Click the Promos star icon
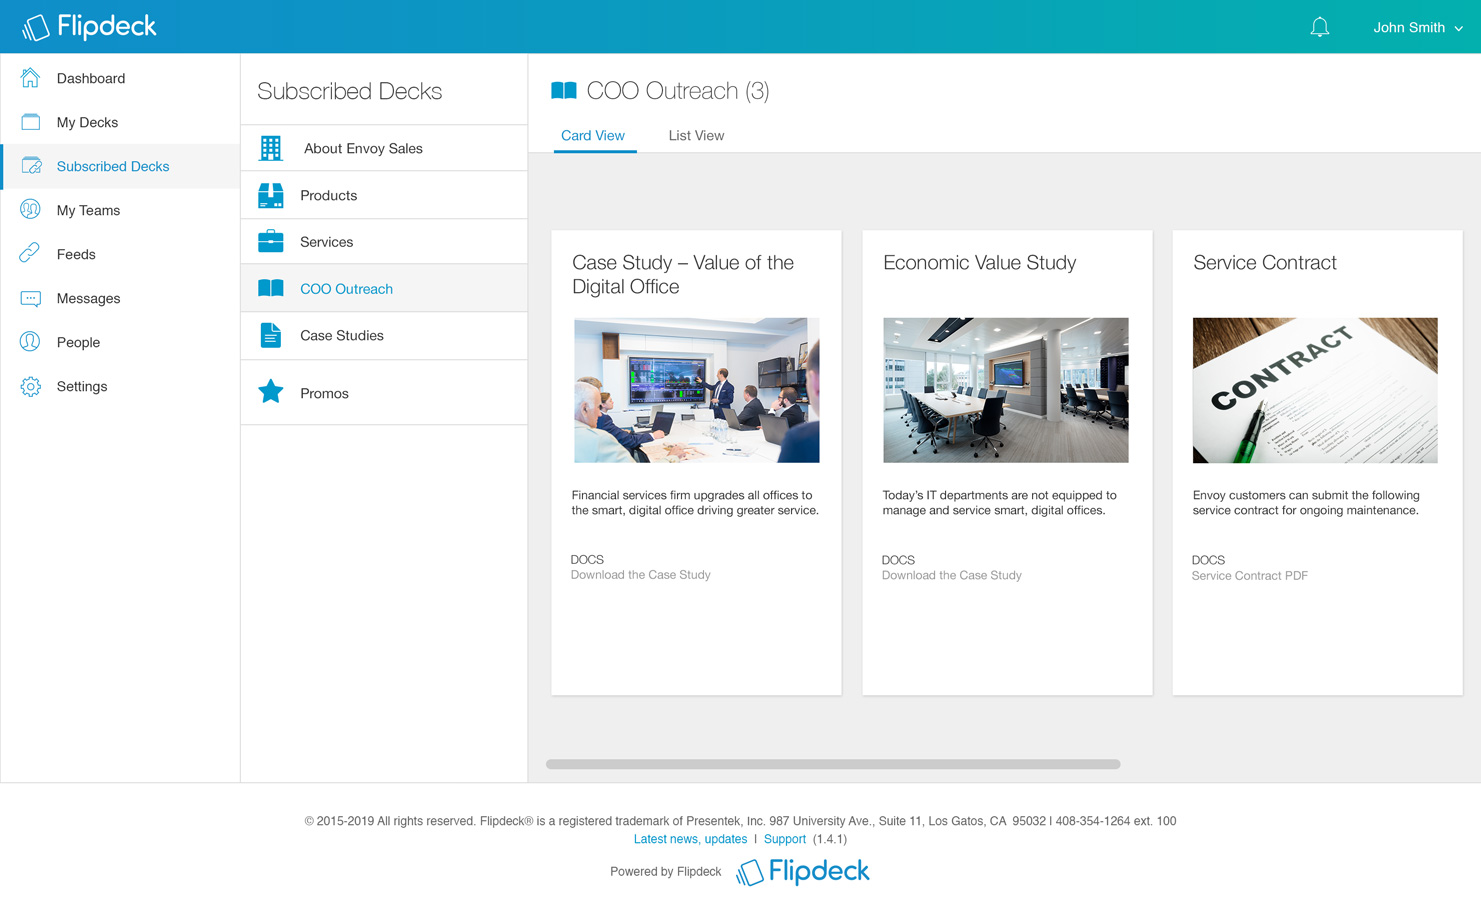The width and height of the screenshot is (1481, 900). coord(270,391)
